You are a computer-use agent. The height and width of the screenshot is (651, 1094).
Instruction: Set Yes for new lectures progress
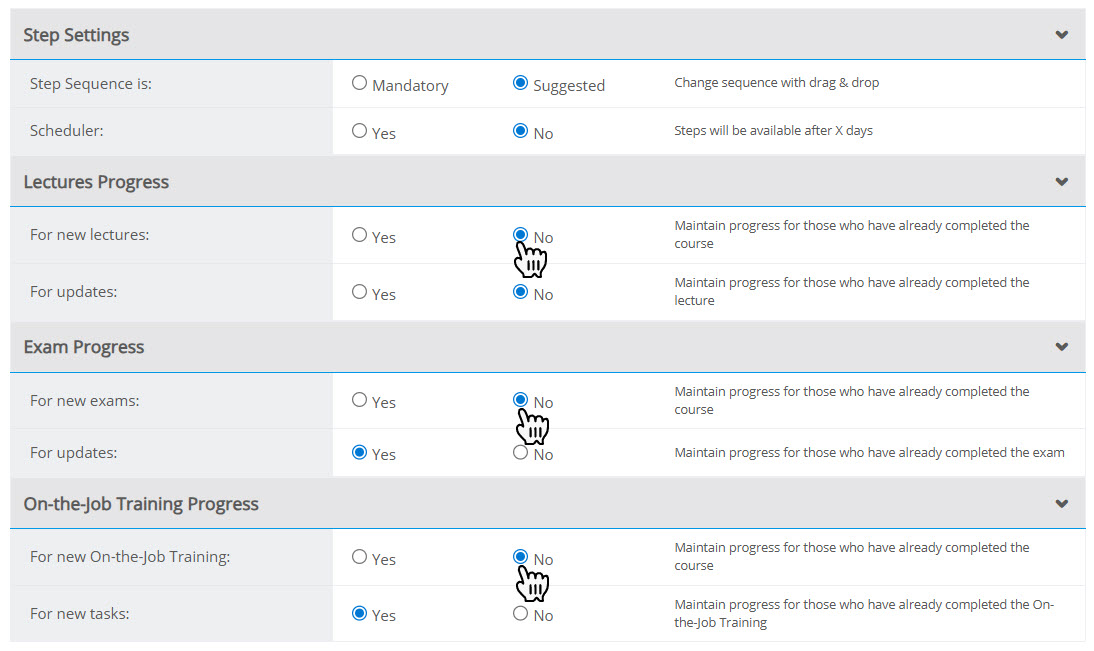coord(359,235)
